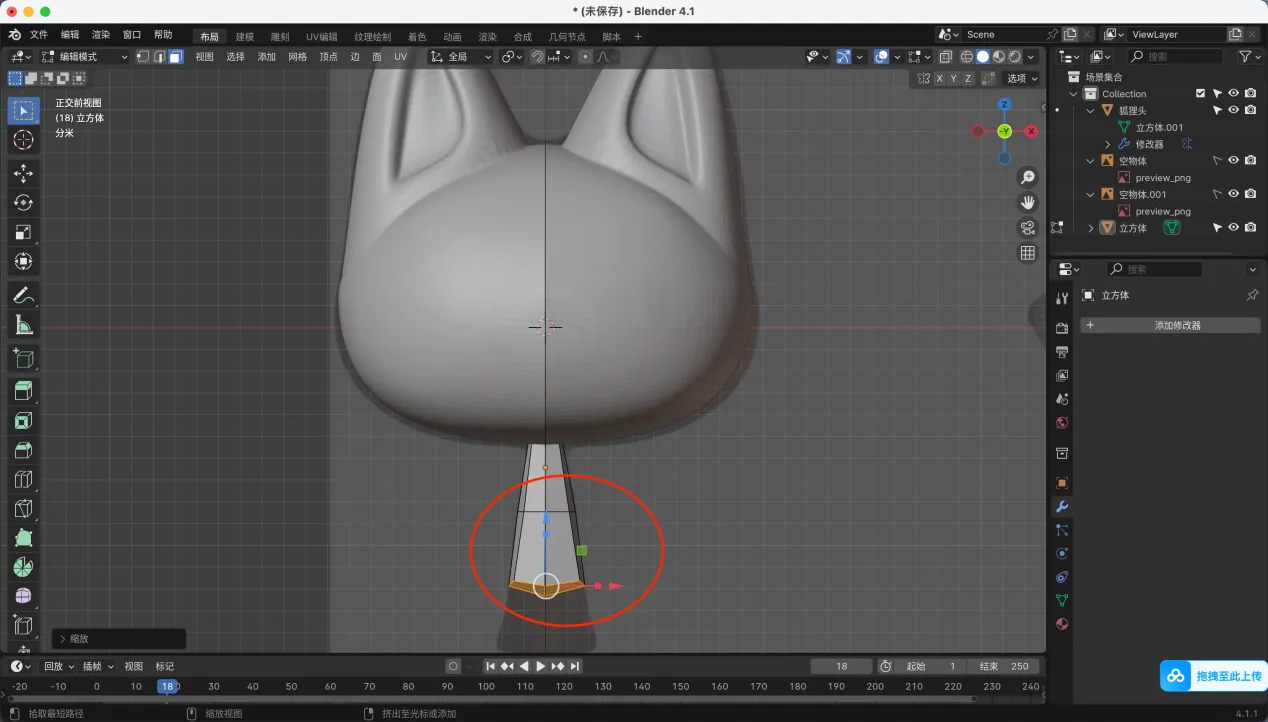Switch to face select mode

tap(175, 57)
